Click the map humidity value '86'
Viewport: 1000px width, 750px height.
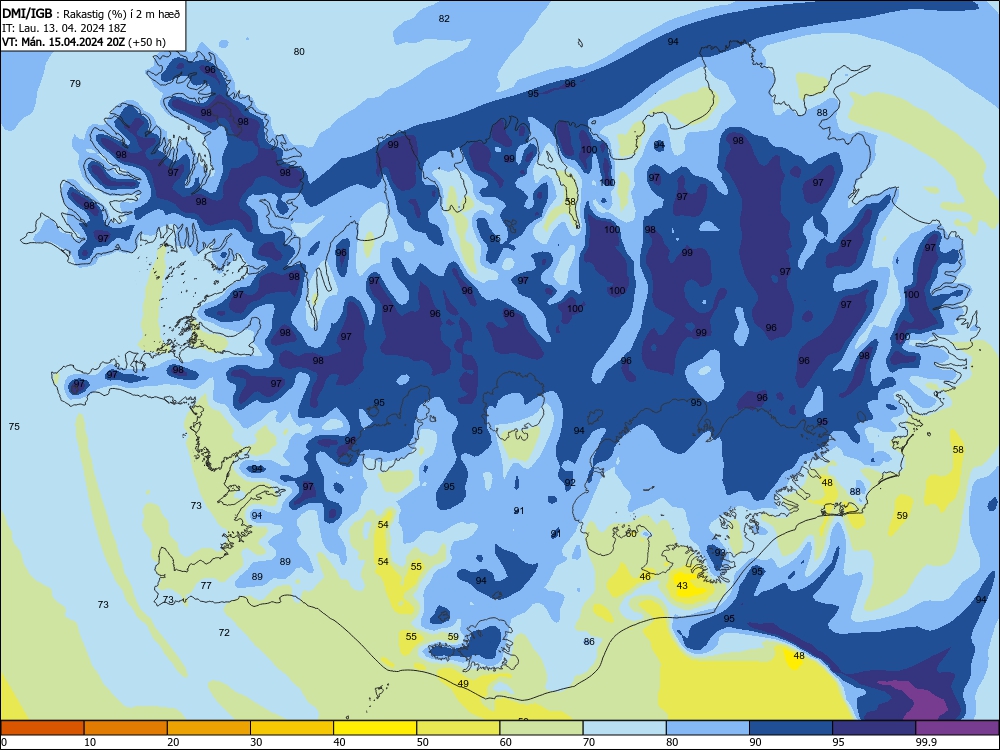(x=589, y=642)
